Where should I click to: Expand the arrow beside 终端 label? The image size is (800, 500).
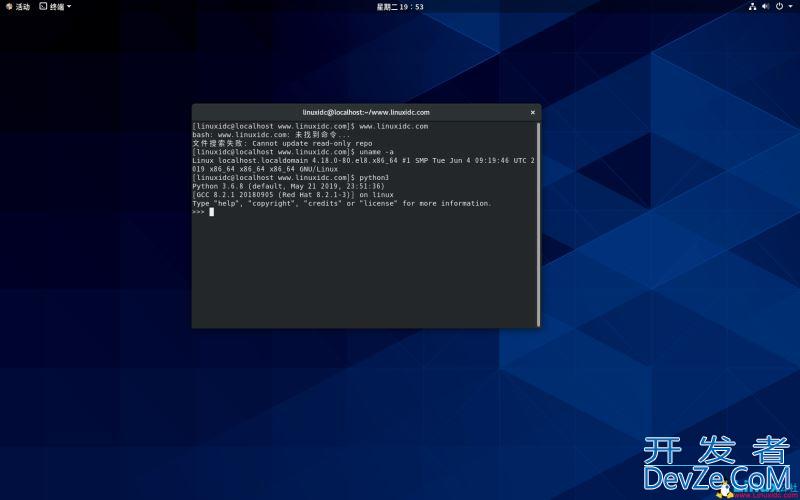click(x=69, y=7)
